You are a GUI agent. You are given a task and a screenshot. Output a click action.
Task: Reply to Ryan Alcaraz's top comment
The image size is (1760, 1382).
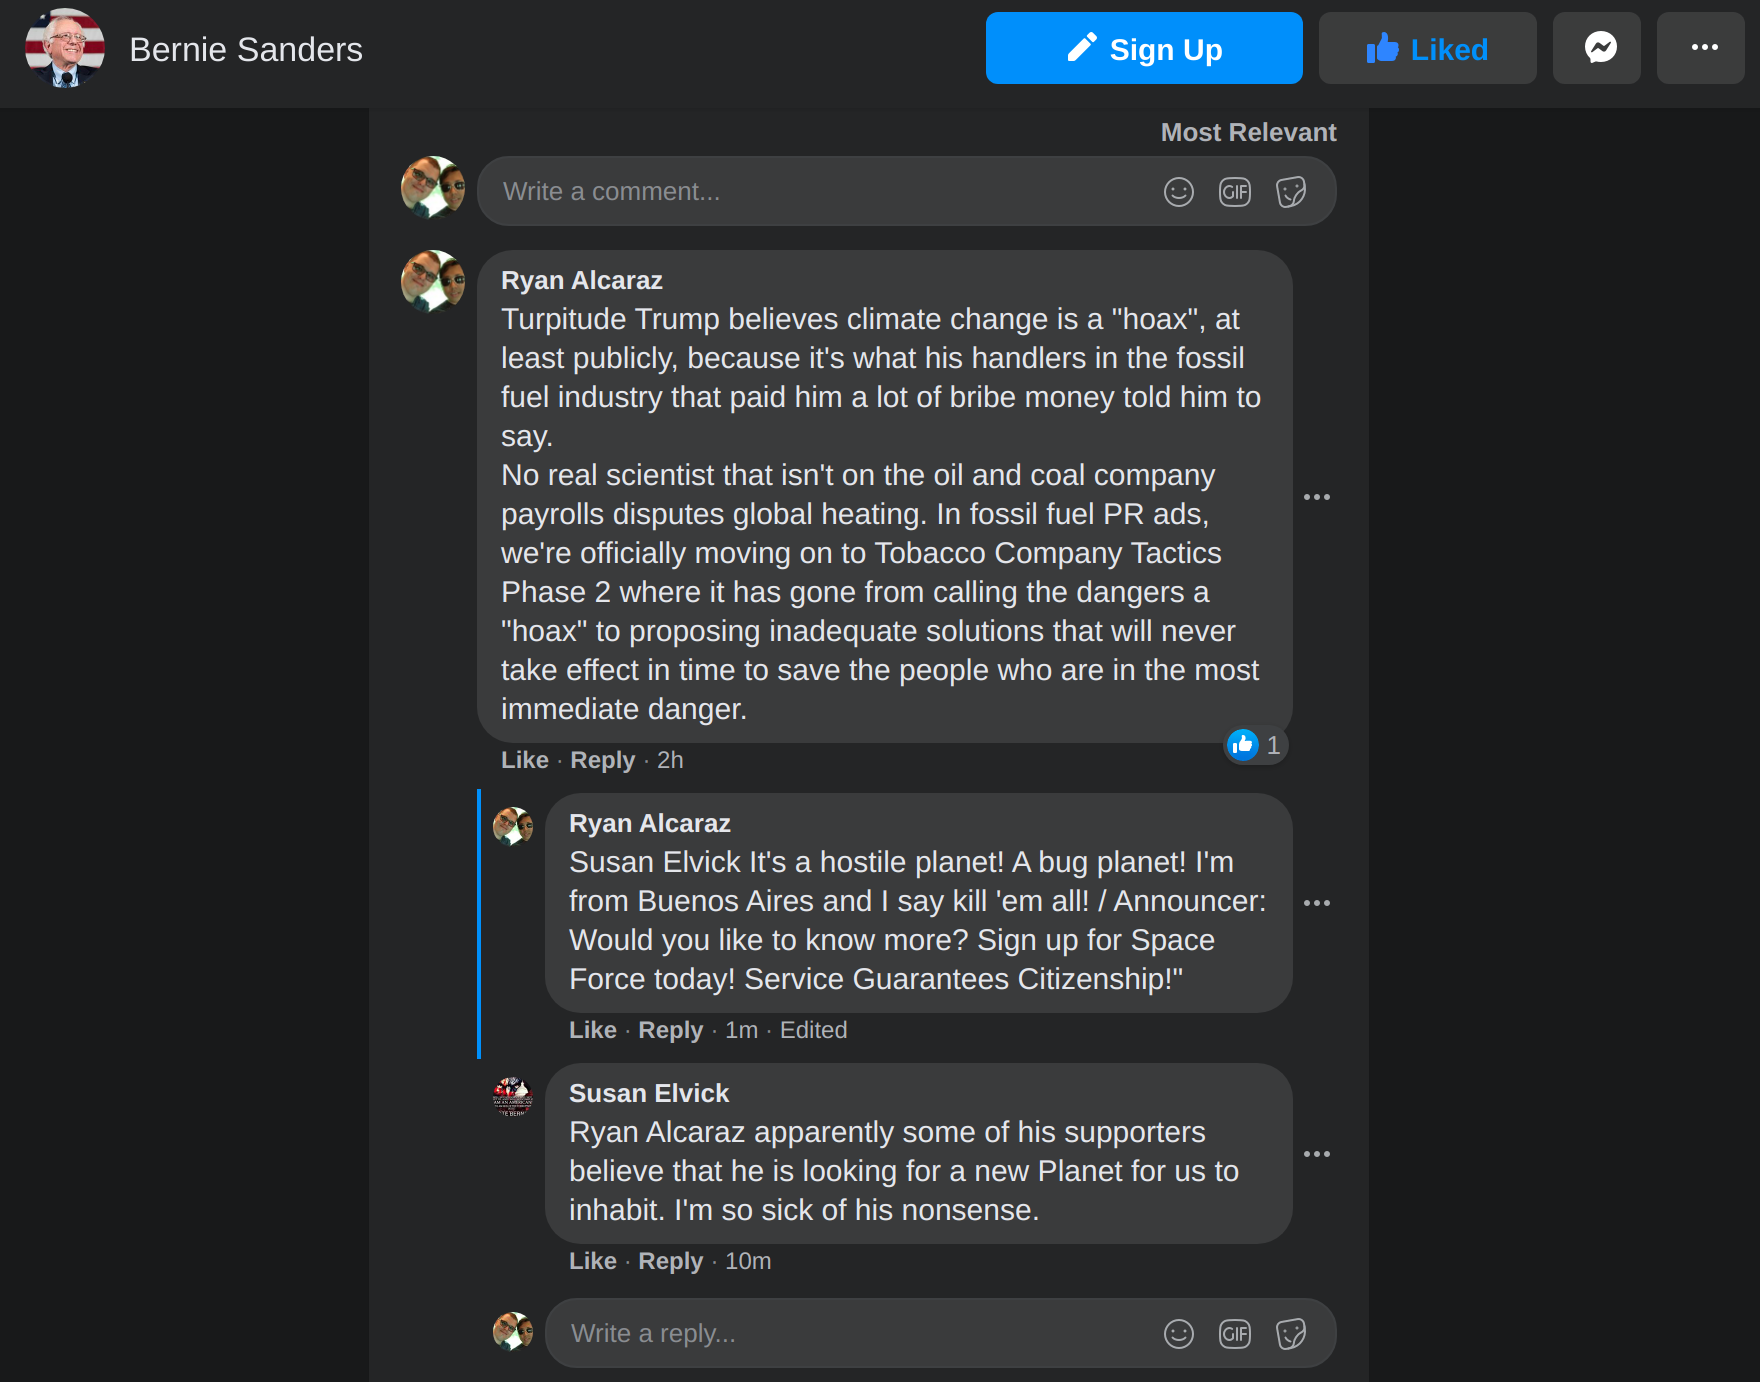click(602, 760)
